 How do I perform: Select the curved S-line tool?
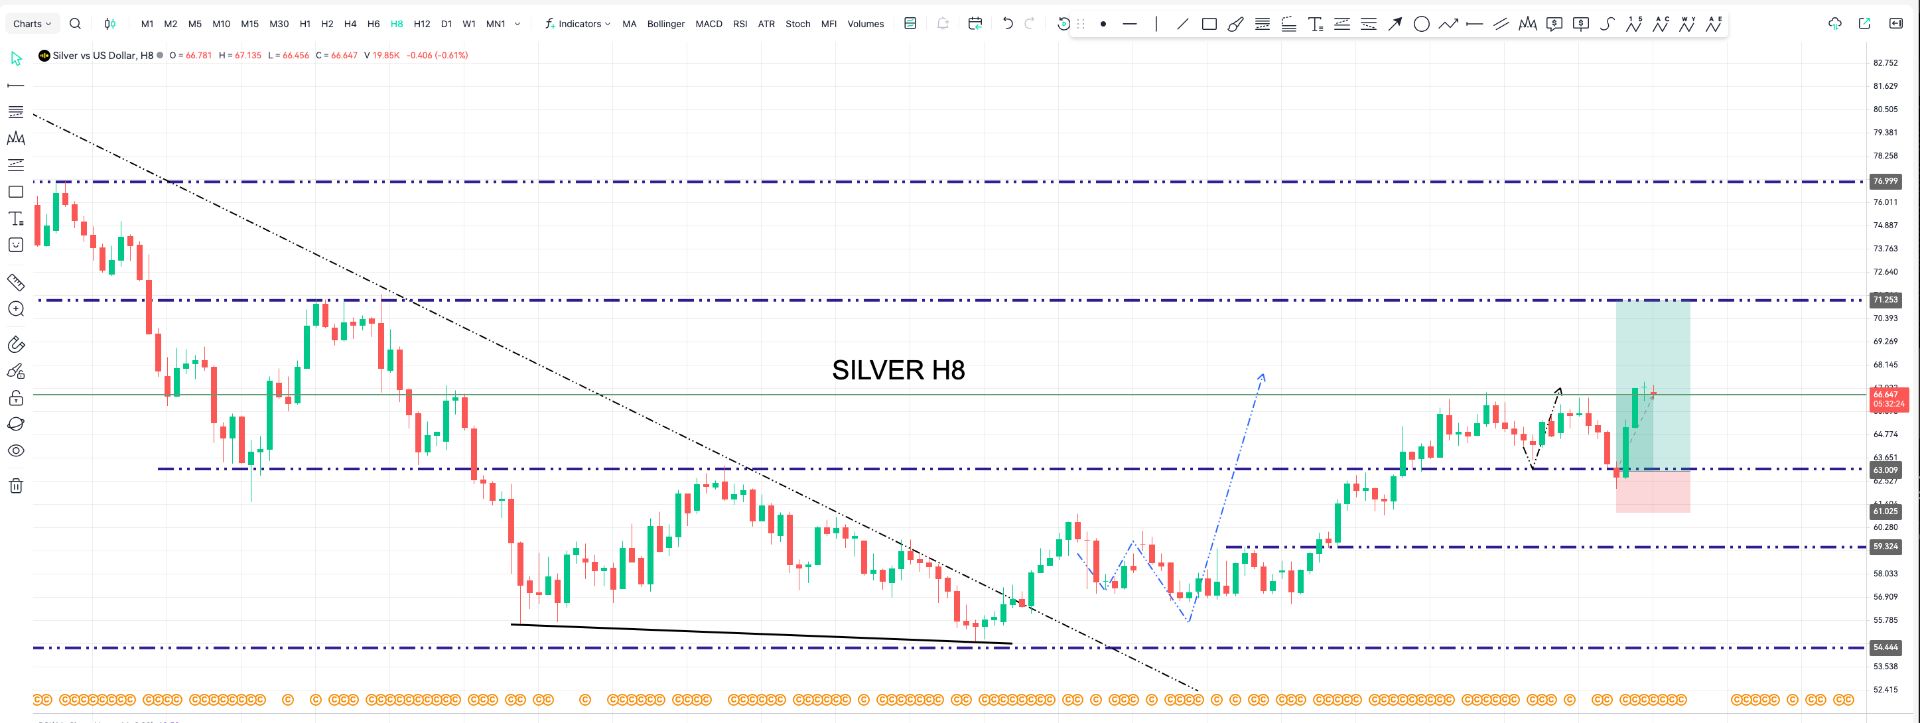tap(1607, 24)
